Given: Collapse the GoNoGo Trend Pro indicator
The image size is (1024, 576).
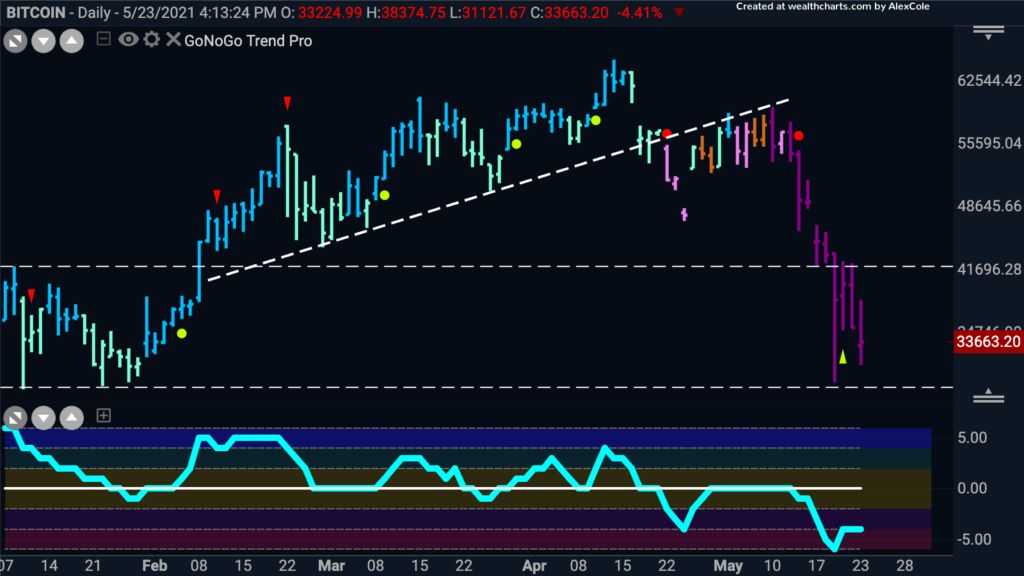Looking at the screenshot, I should [x=103, y=39].
